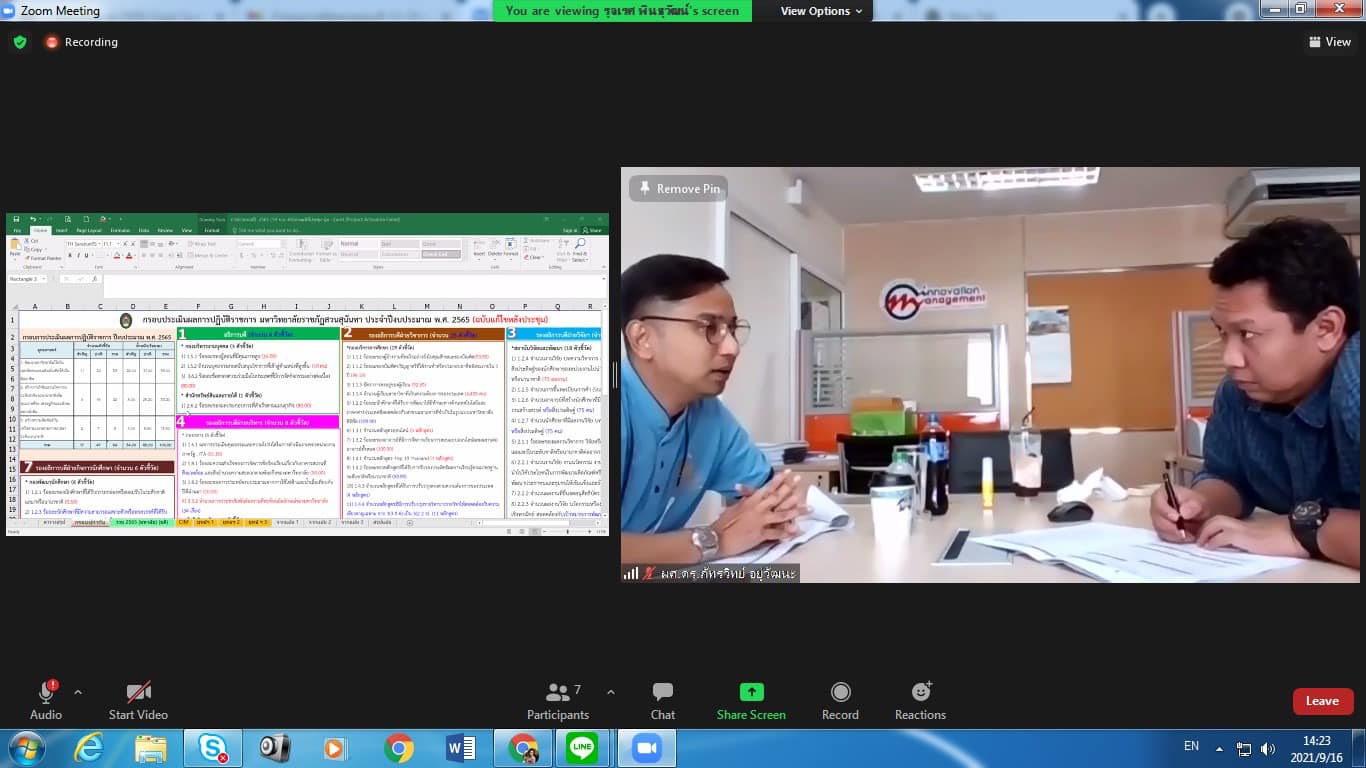Open Google Chrome from the taskbar
The image size is (1366, 768).
pyautogui.click(x=399, y=748)
